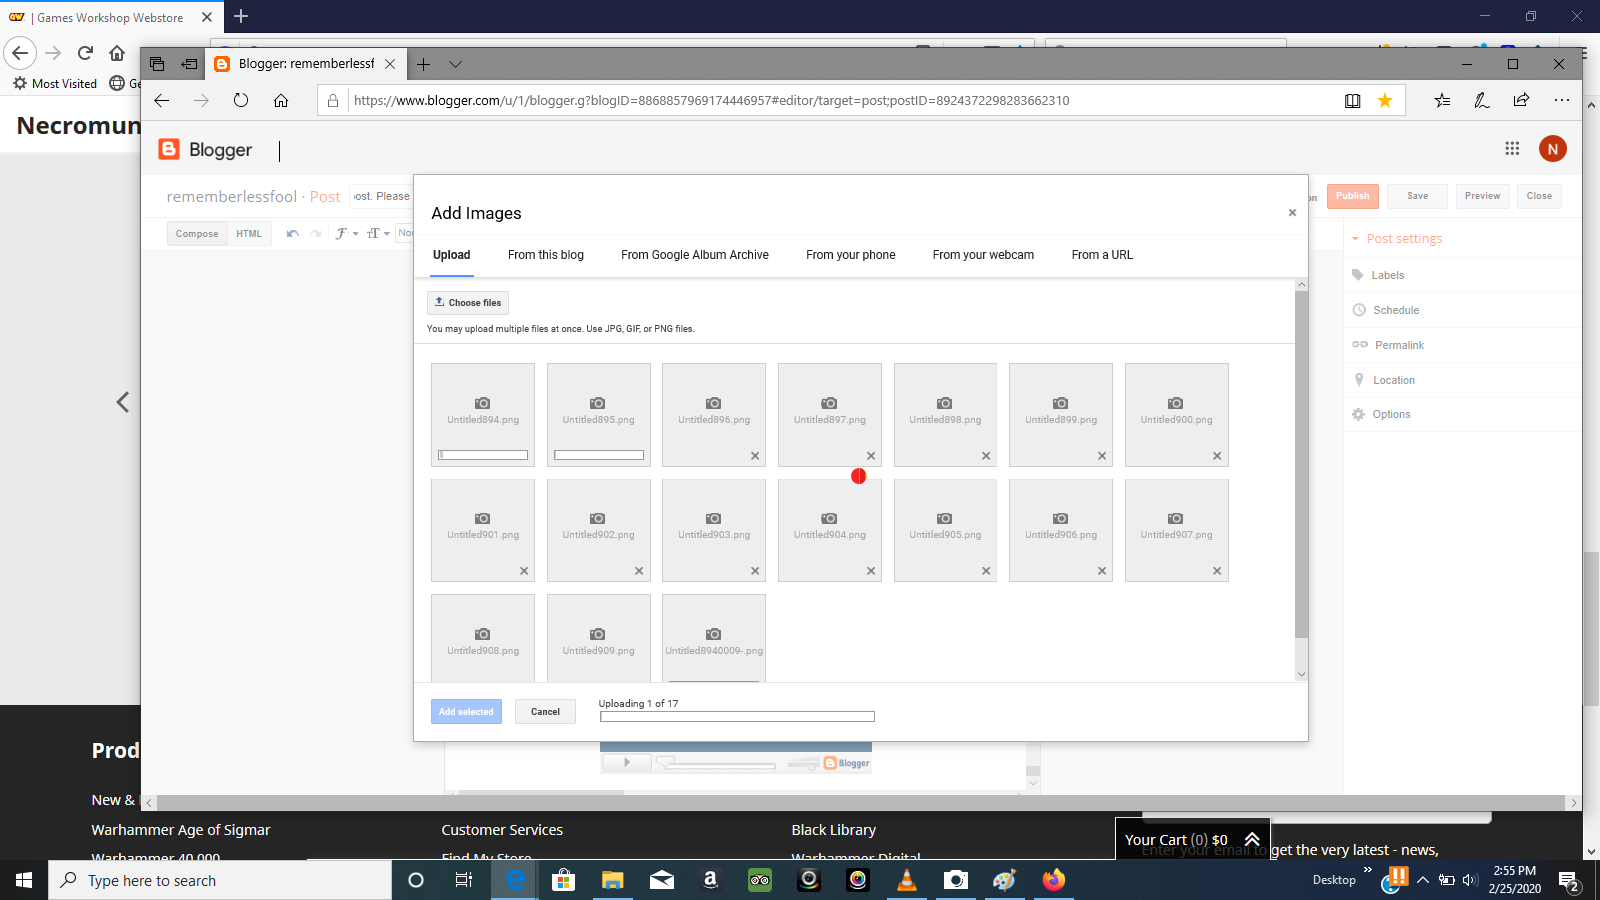Publish the blog post

point(1352,196)
